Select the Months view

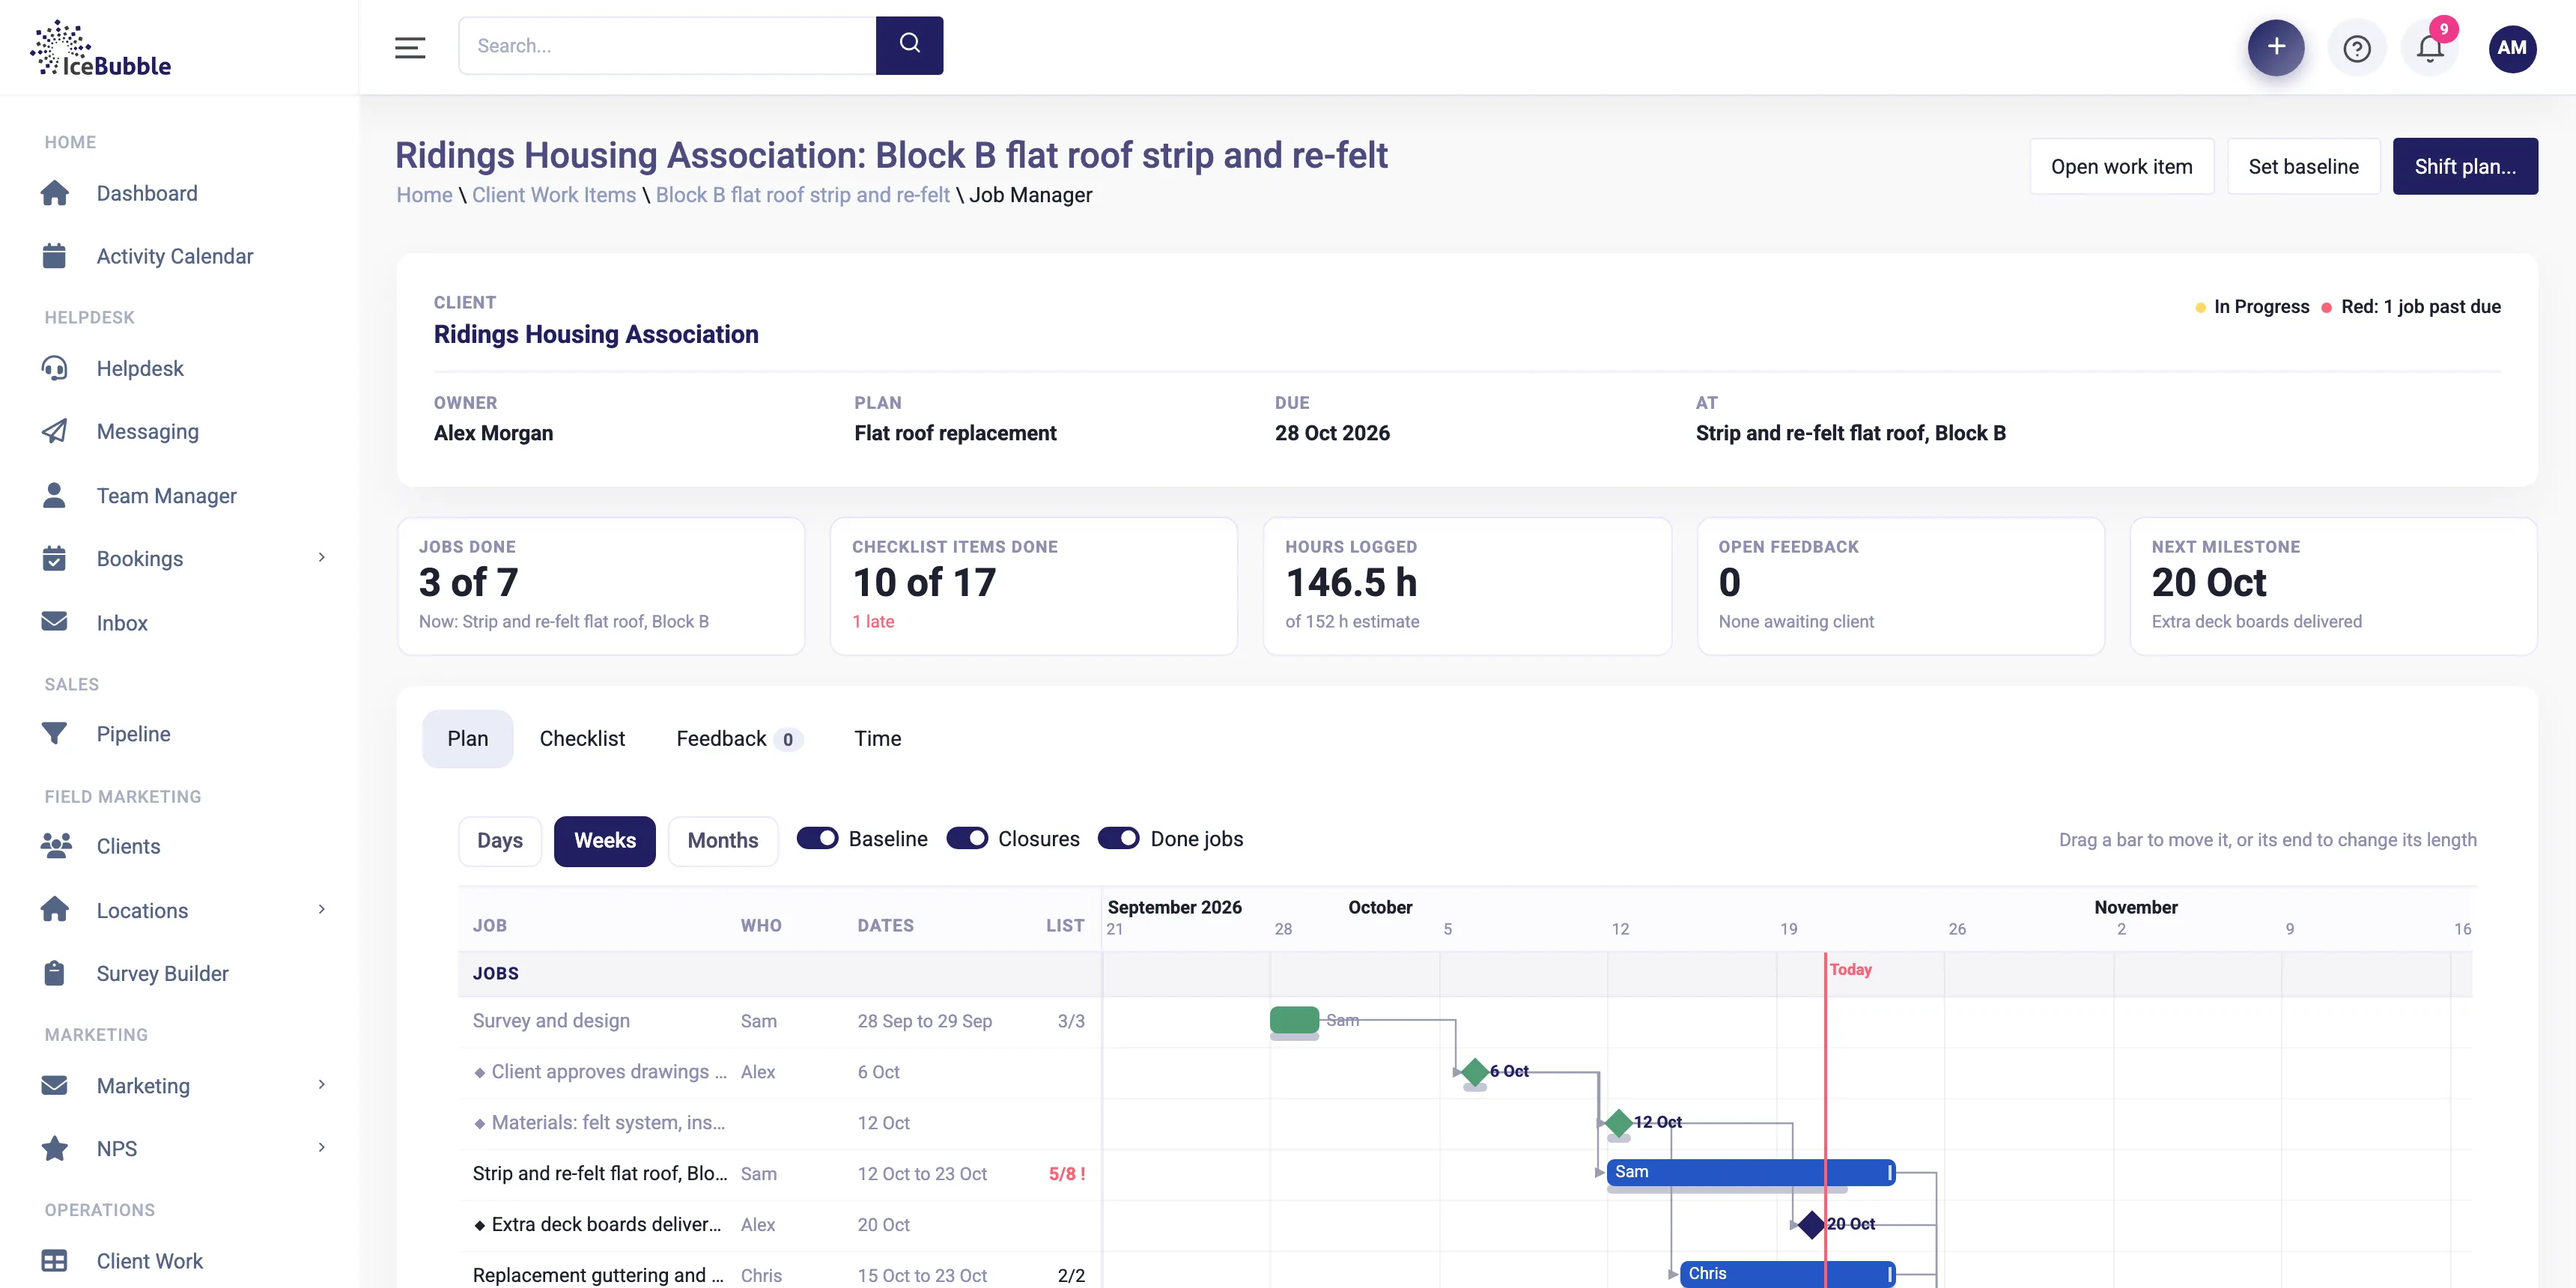[722, 840]
